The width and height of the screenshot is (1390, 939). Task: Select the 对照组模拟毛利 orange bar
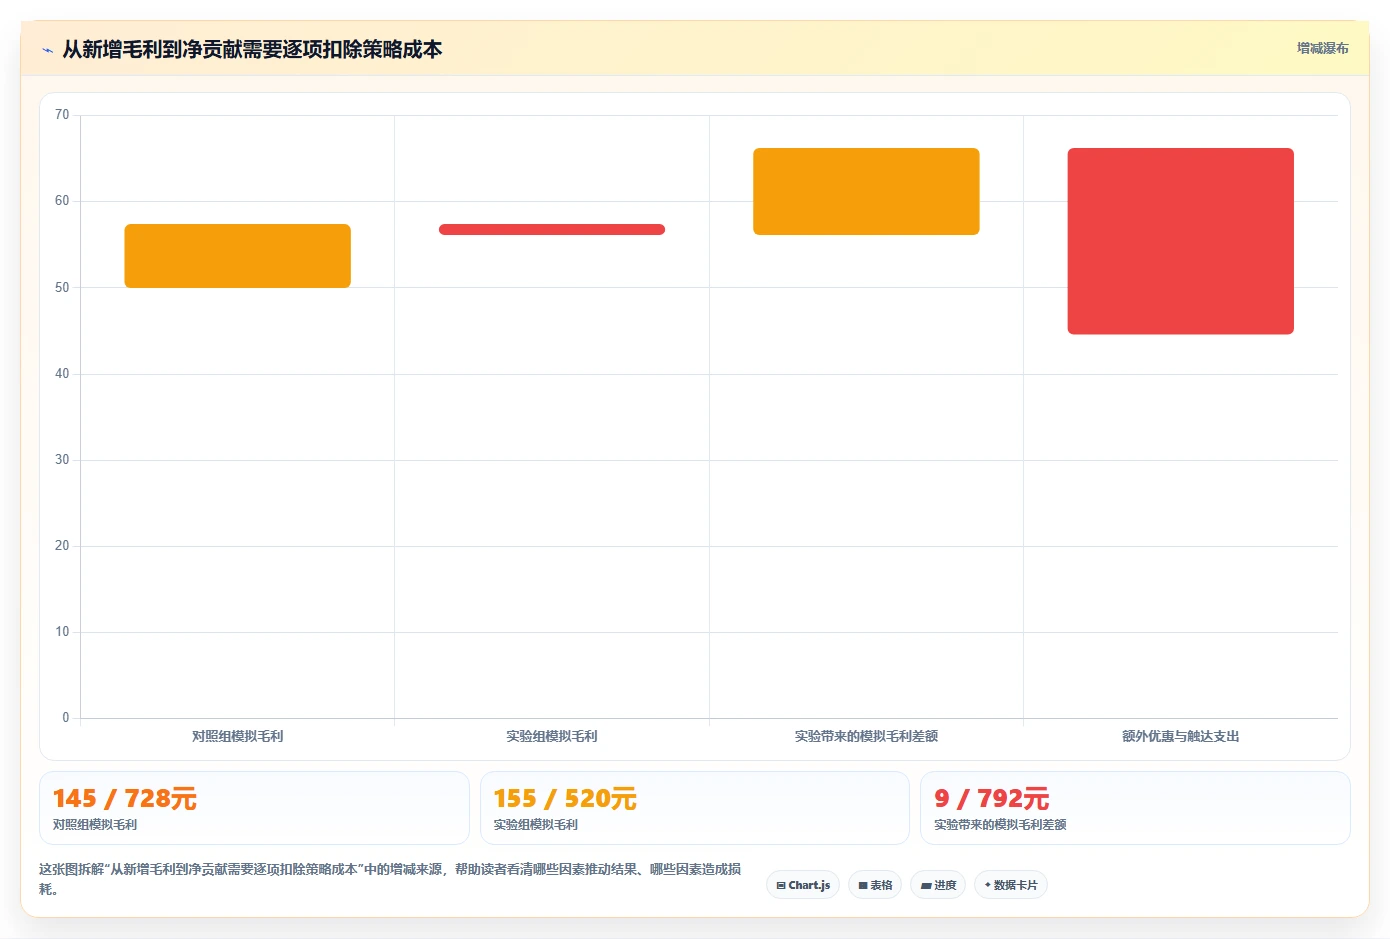click(x=238, y=256)
